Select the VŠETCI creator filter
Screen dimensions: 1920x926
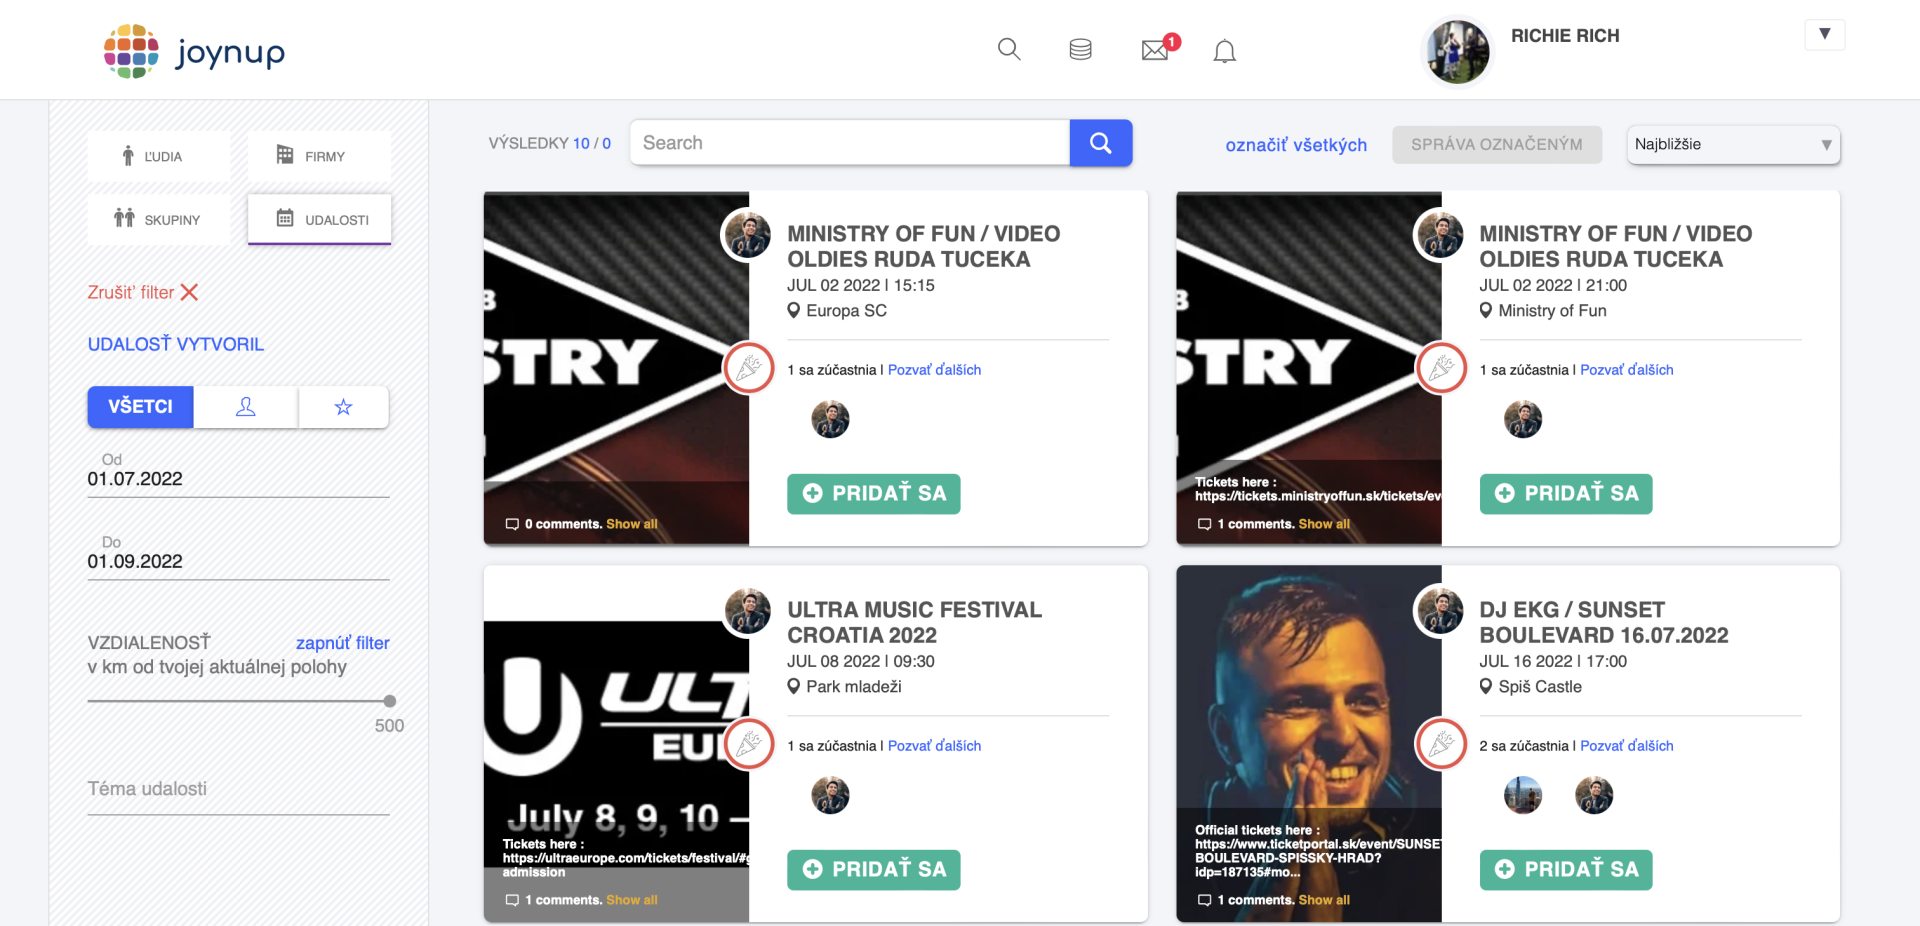pyautogui.click(x=140, y=407)
